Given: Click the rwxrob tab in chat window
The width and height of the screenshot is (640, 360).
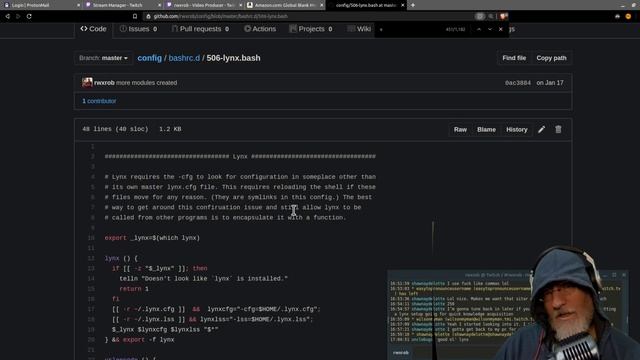Looking at the screenshot, I should coord(400,353).
